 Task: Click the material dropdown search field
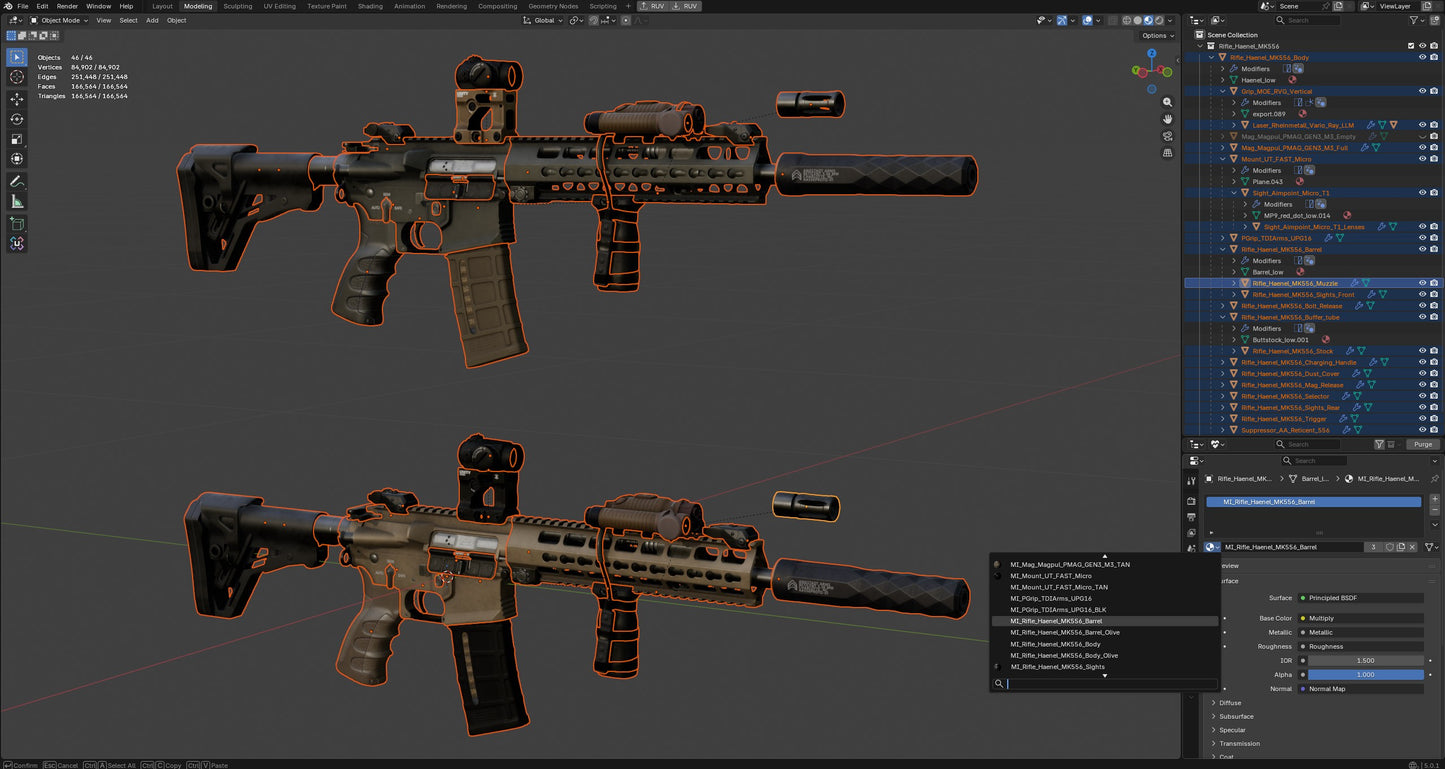(1105, 684)
